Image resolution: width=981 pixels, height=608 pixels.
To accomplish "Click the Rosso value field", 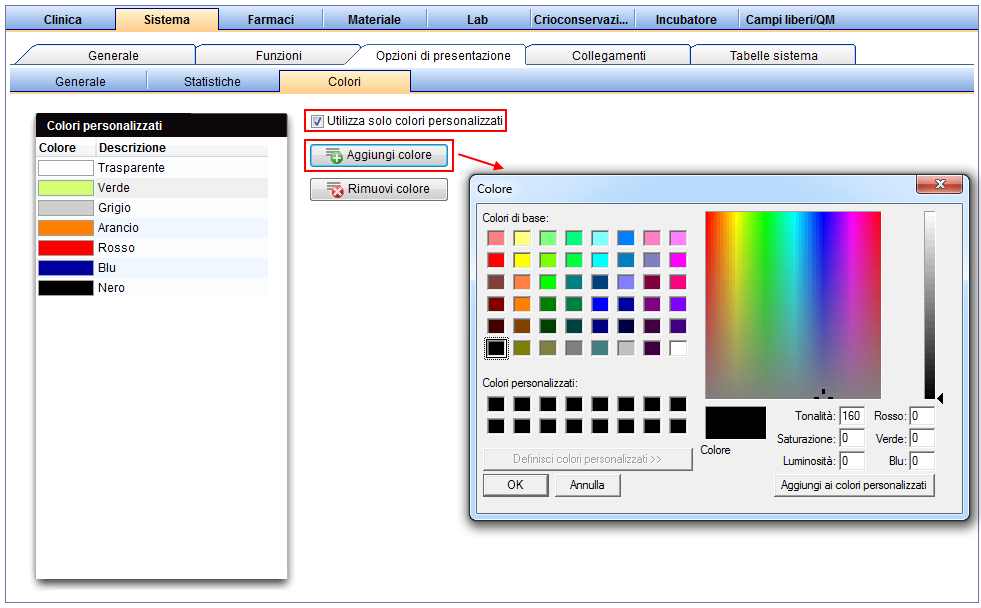I will [922, 416].
